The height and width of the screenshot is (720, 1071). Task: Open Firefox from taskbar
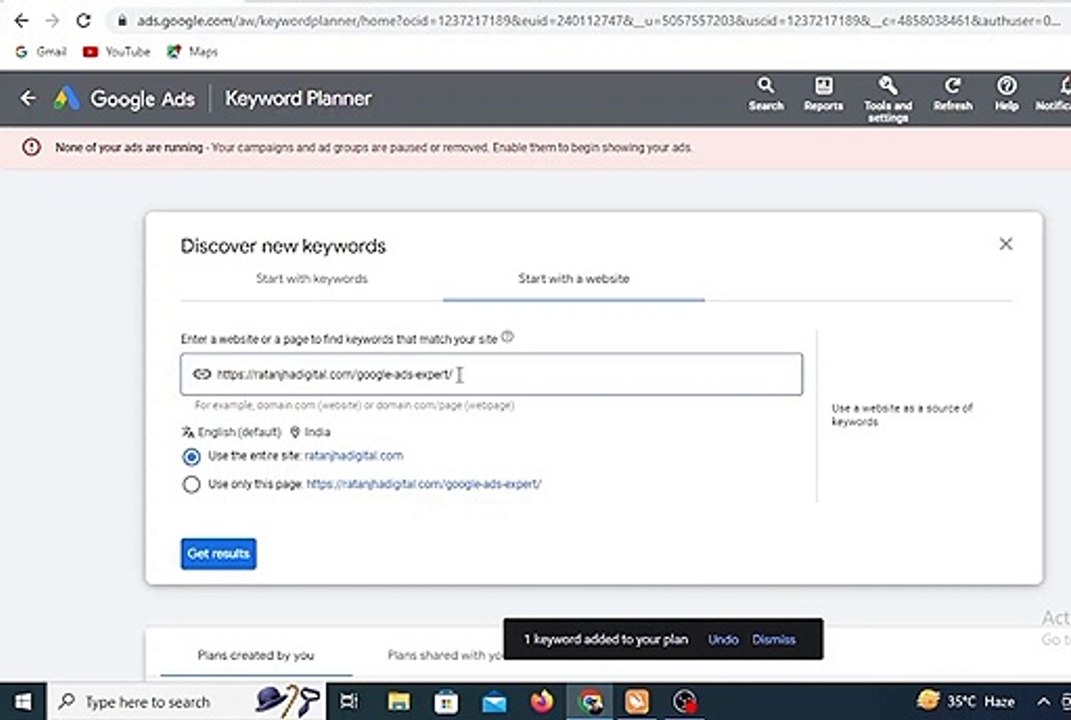pyautogui.click(x=542, y=702)
